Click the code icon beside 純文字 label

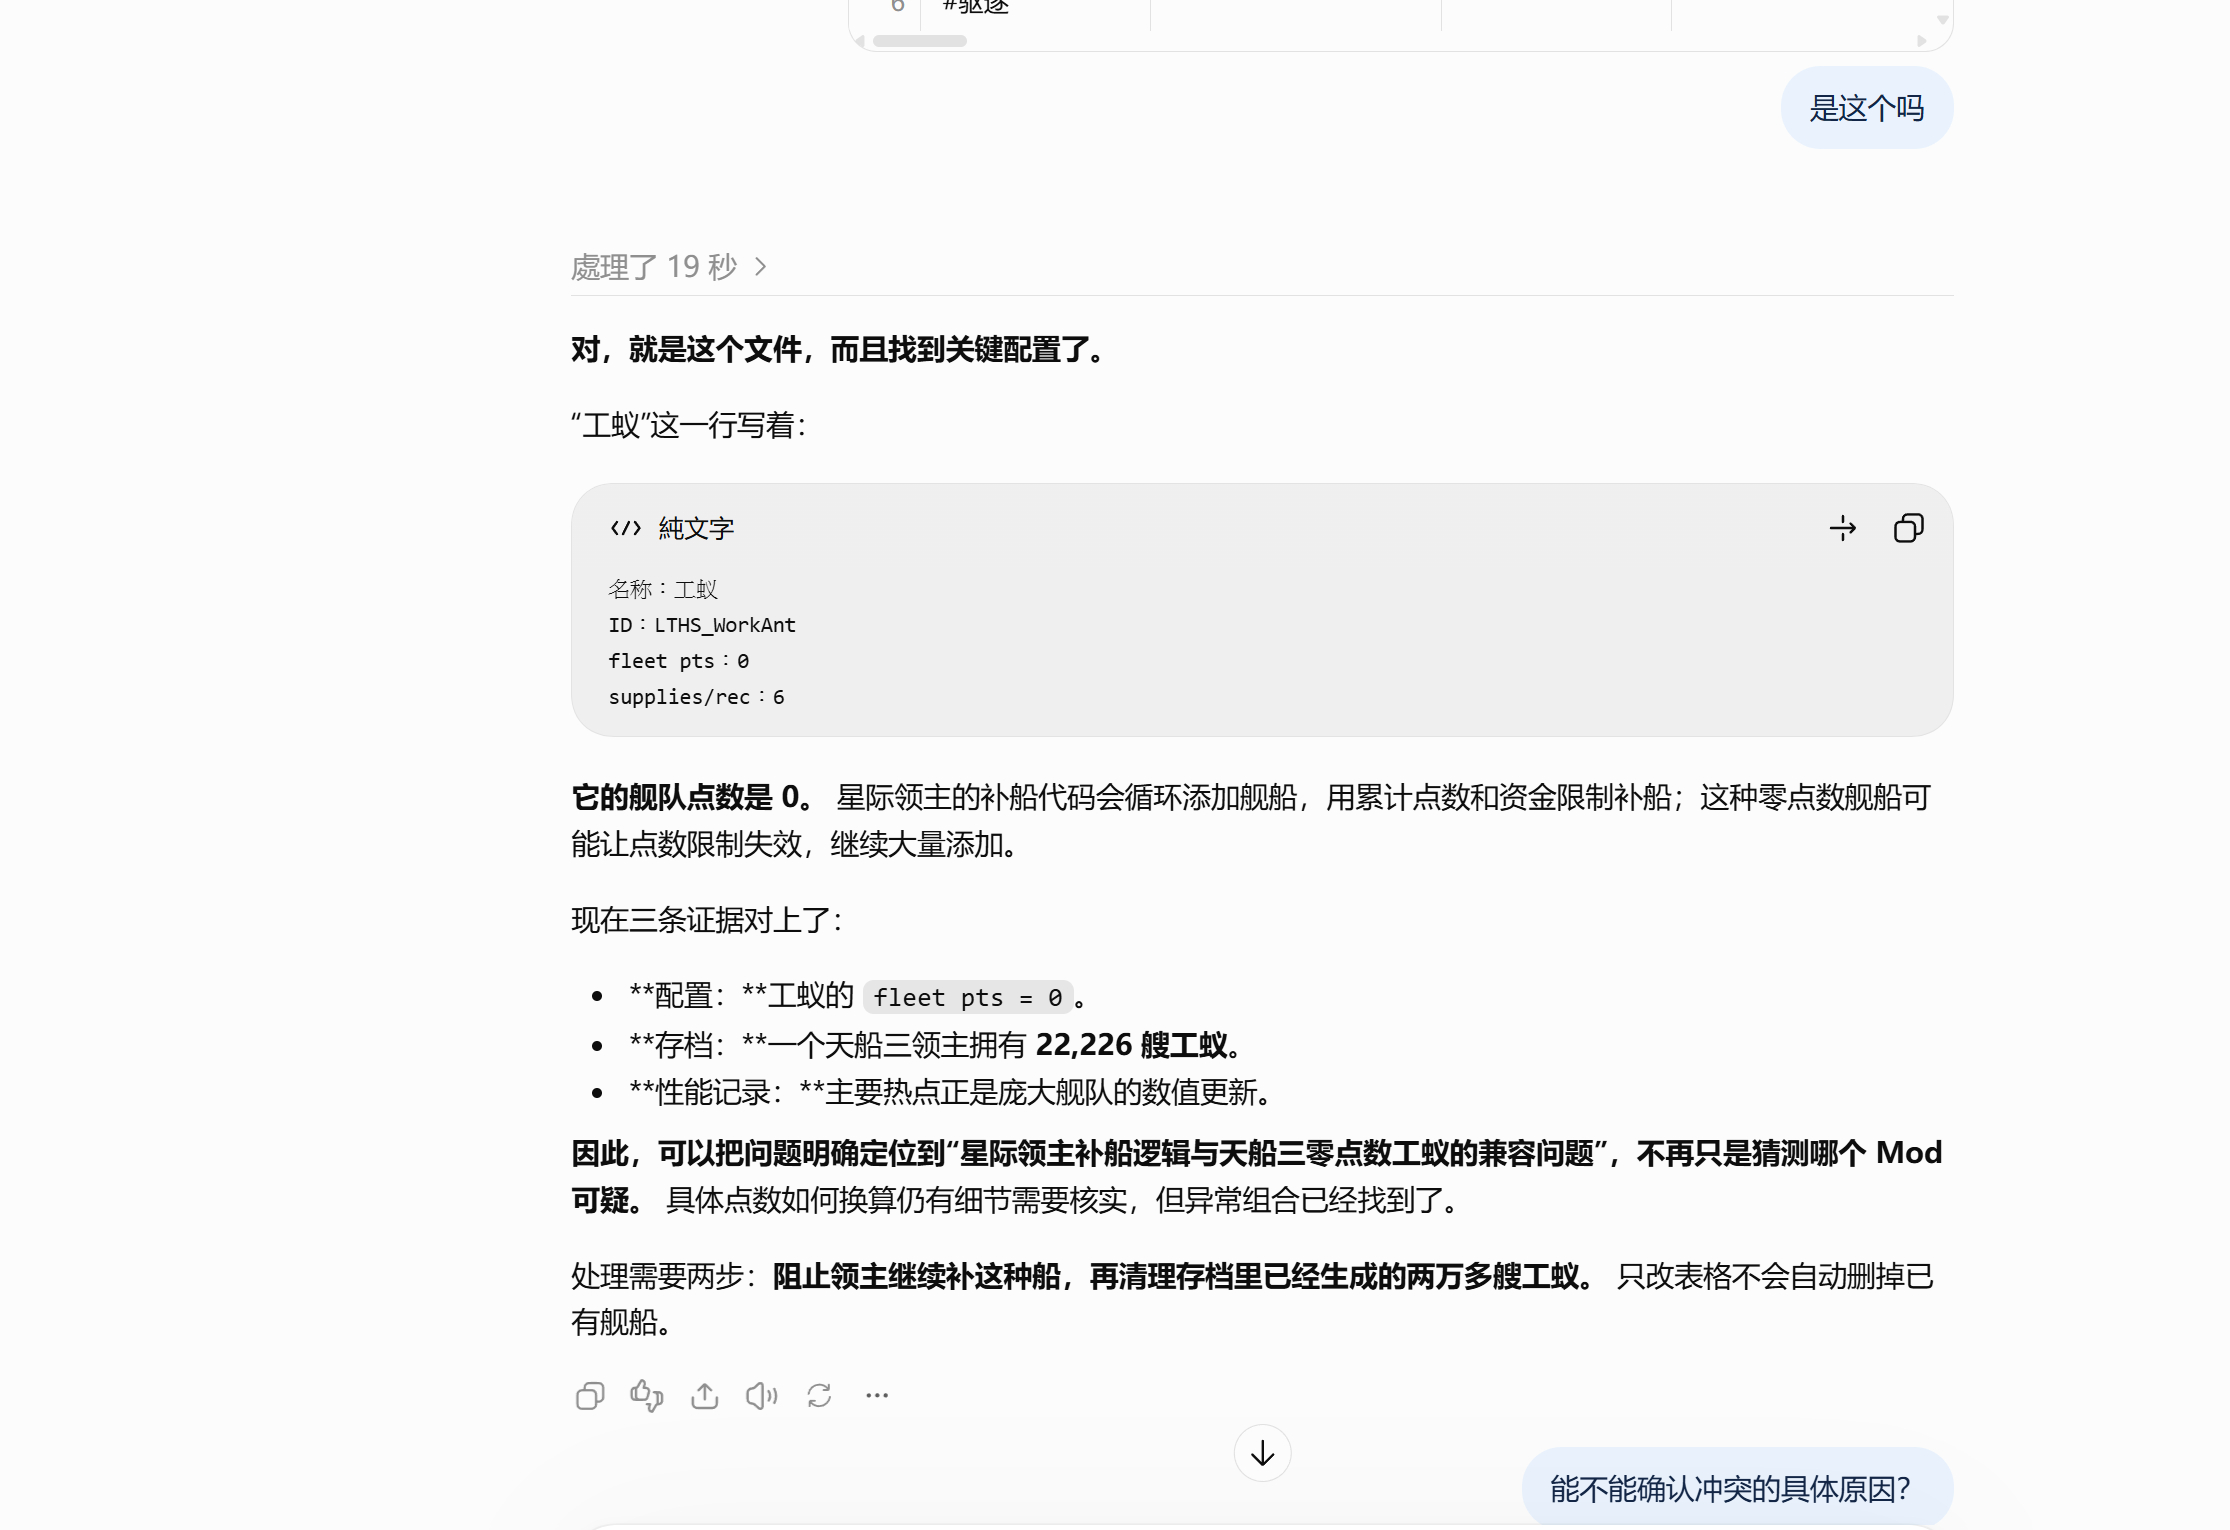tap(626, 528)
